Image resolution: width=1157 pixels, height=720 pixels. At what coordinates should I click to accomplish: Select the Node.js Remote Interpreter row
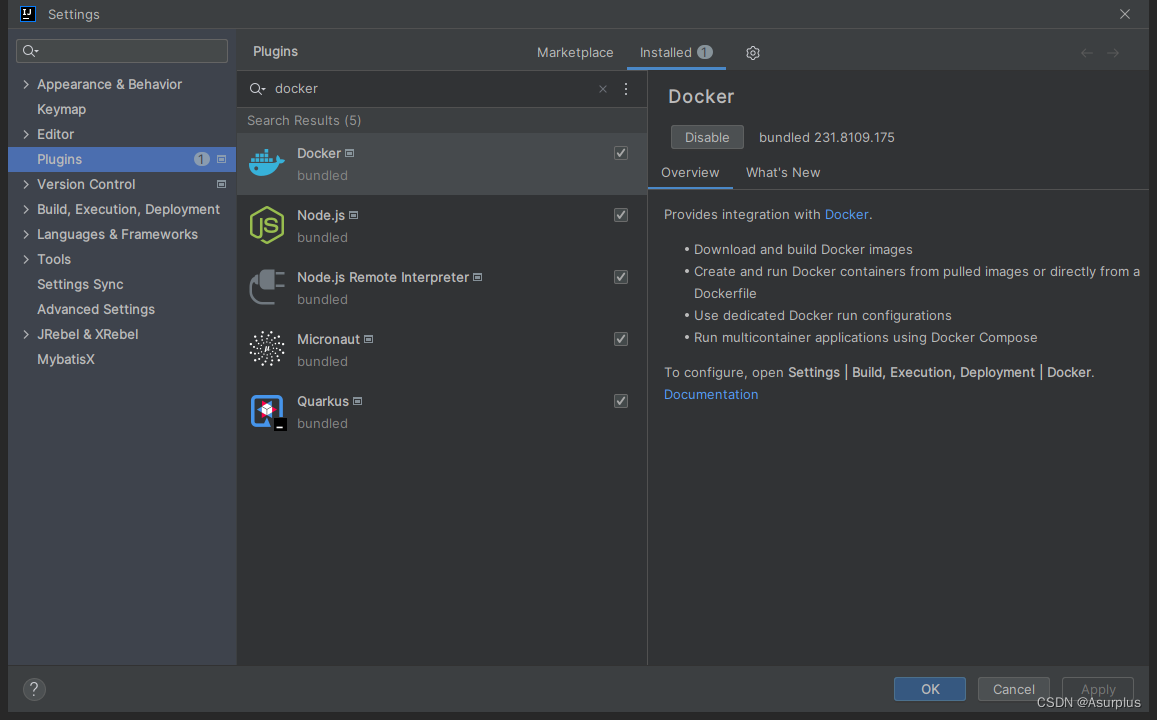click(442, 288)
